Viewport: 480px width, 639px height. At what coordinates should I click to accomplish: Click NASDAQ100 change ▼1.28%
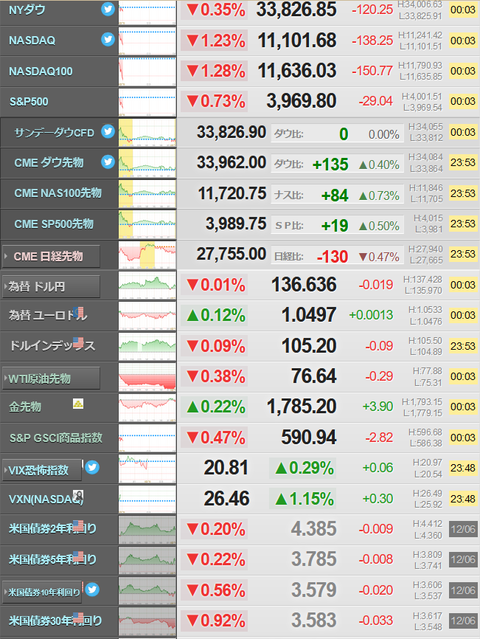(216, 71)
